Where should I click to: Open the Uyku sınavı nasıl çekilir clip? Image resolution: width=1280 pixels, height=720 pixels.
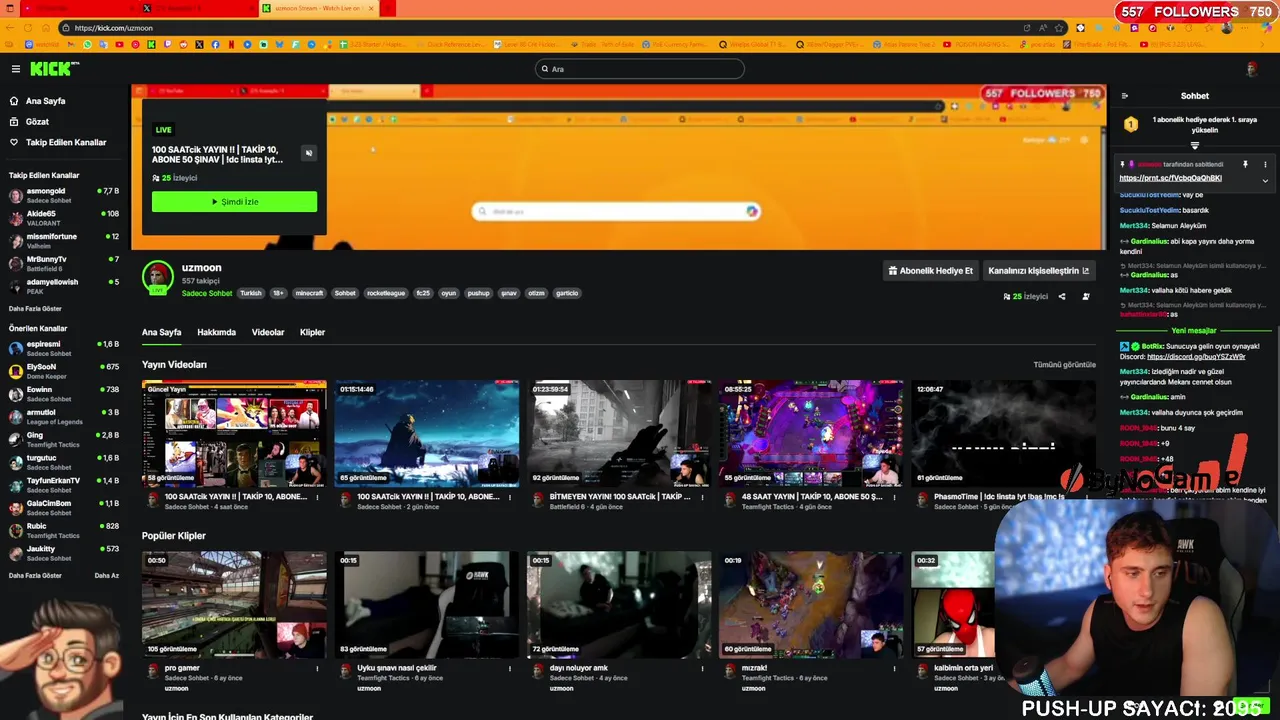427,605
